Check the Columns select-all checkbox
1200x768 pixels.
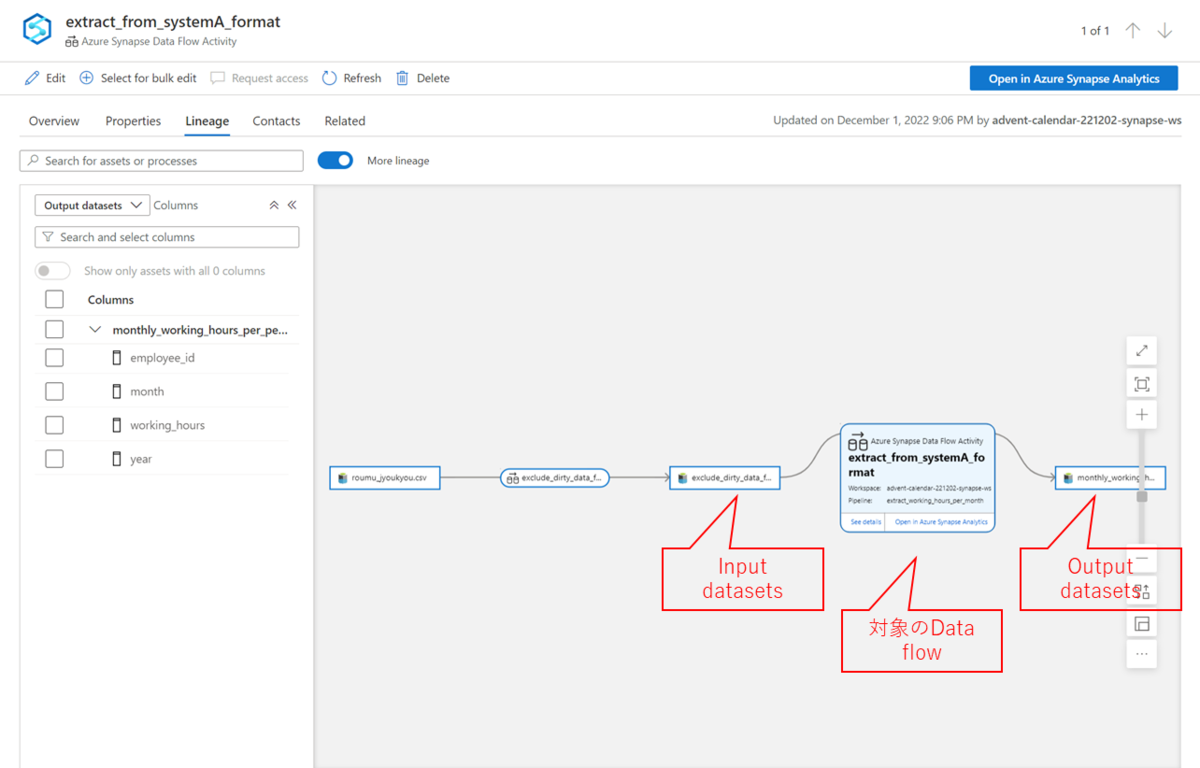54,300
